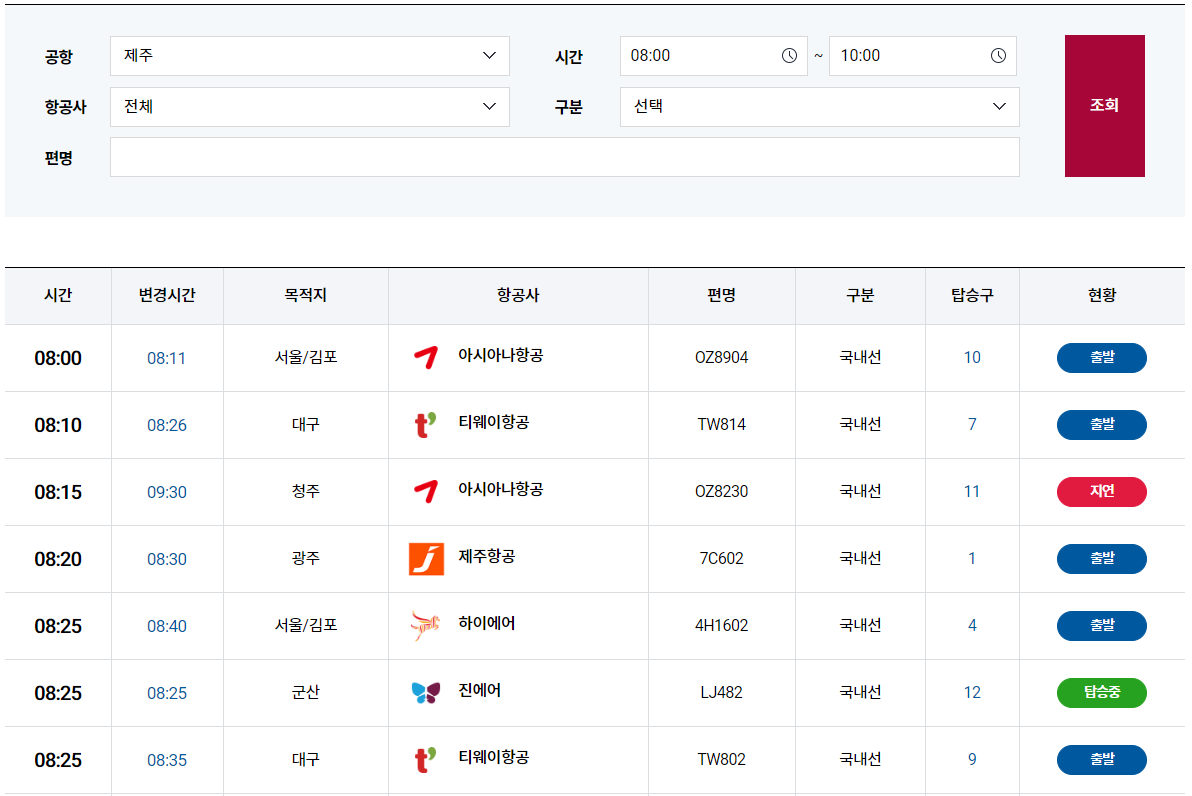
Task: Click the 출발 status badge for TW802
Action: point(1102,760)
